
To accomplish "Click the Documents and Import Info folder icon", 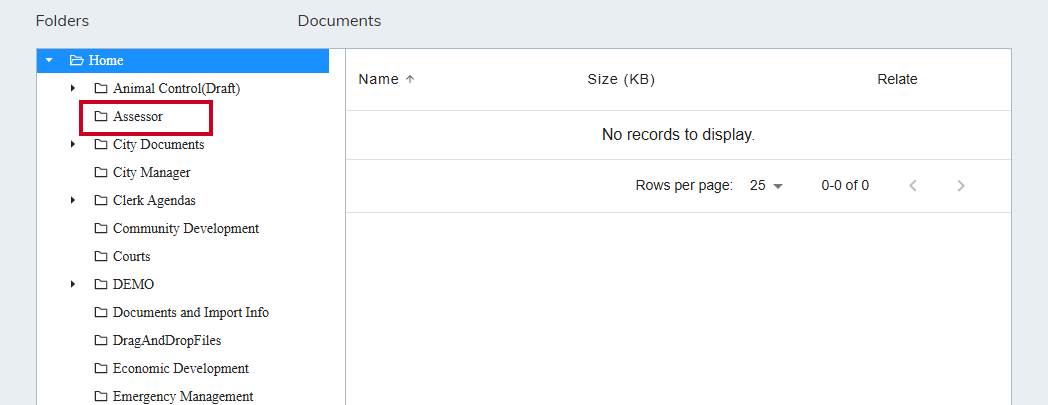I will [101, 313].
